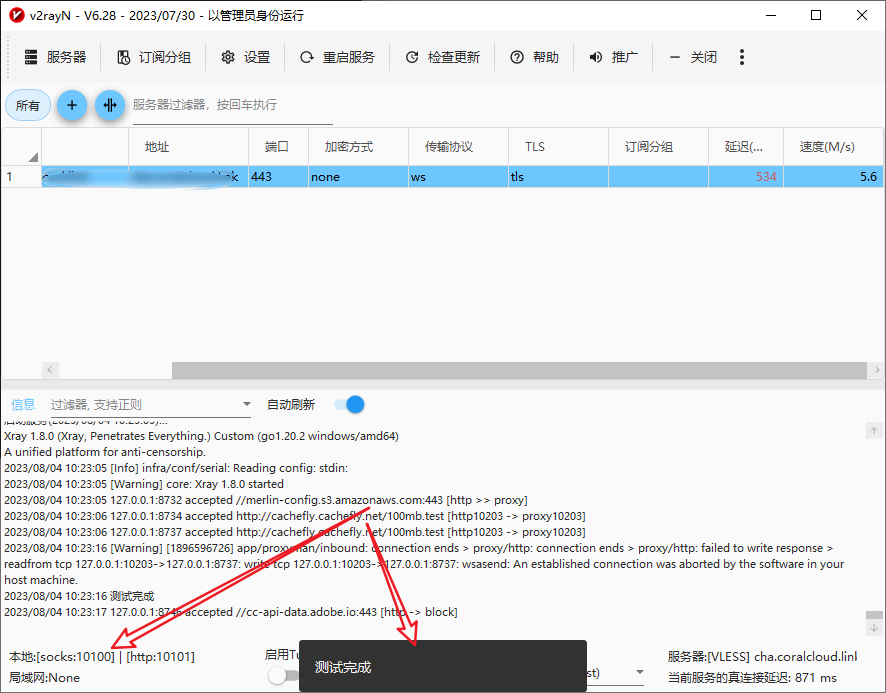Sort by TLS column header
This screenshot has width=886, height=693.
558,147
